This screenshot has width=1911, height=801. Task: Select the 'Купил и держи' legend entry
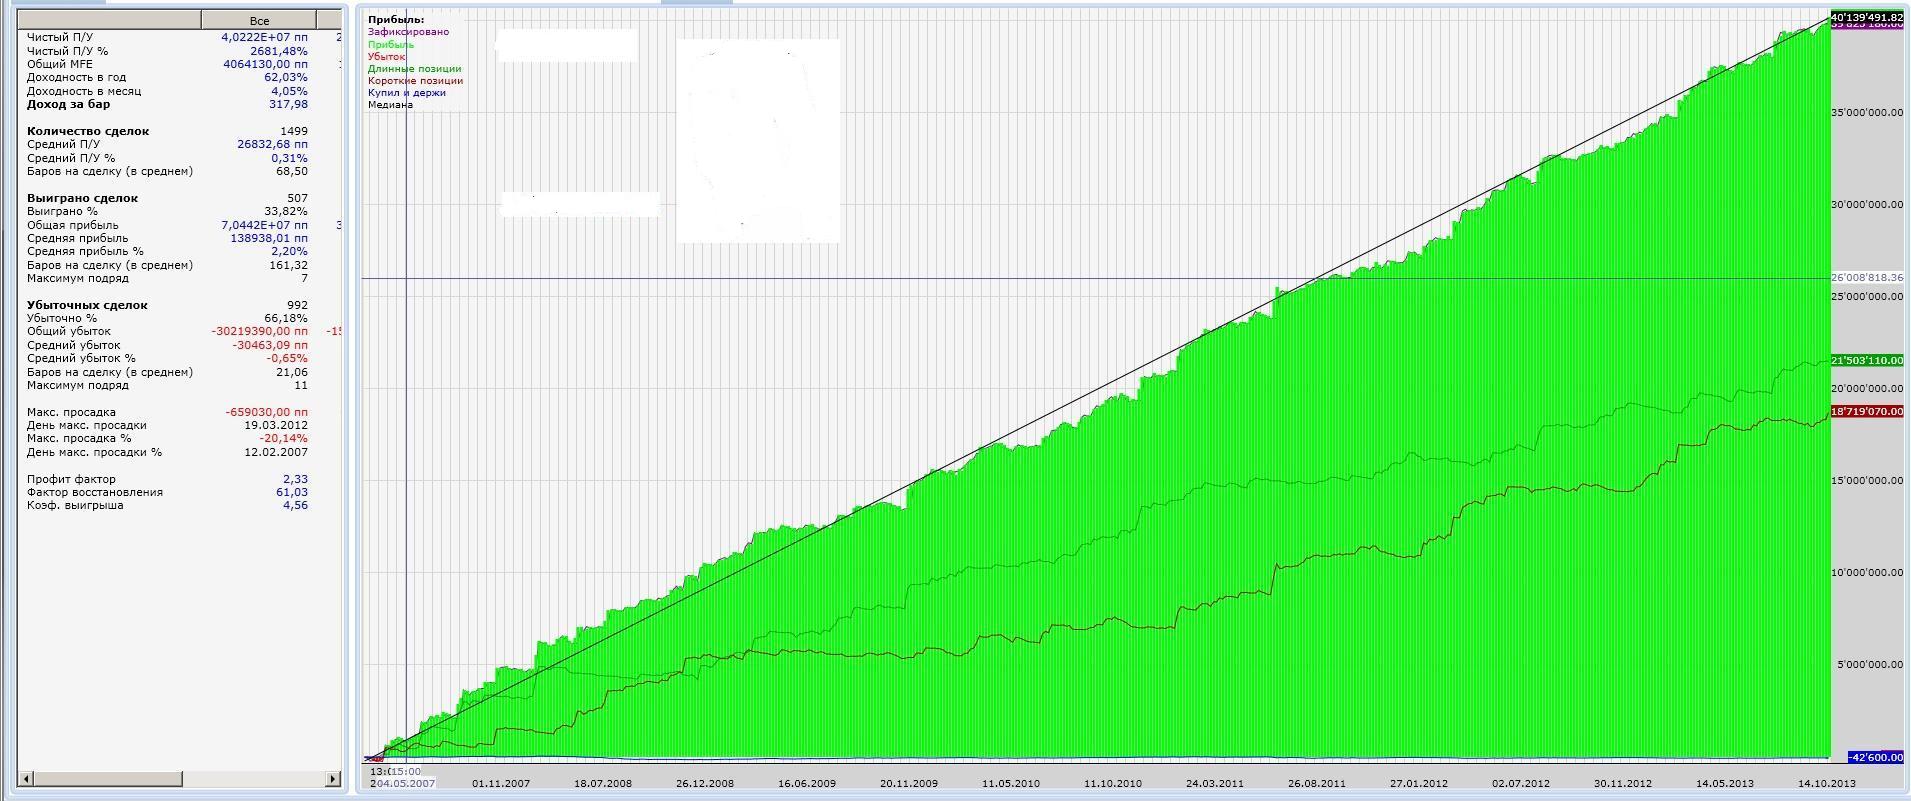[406, 92]
